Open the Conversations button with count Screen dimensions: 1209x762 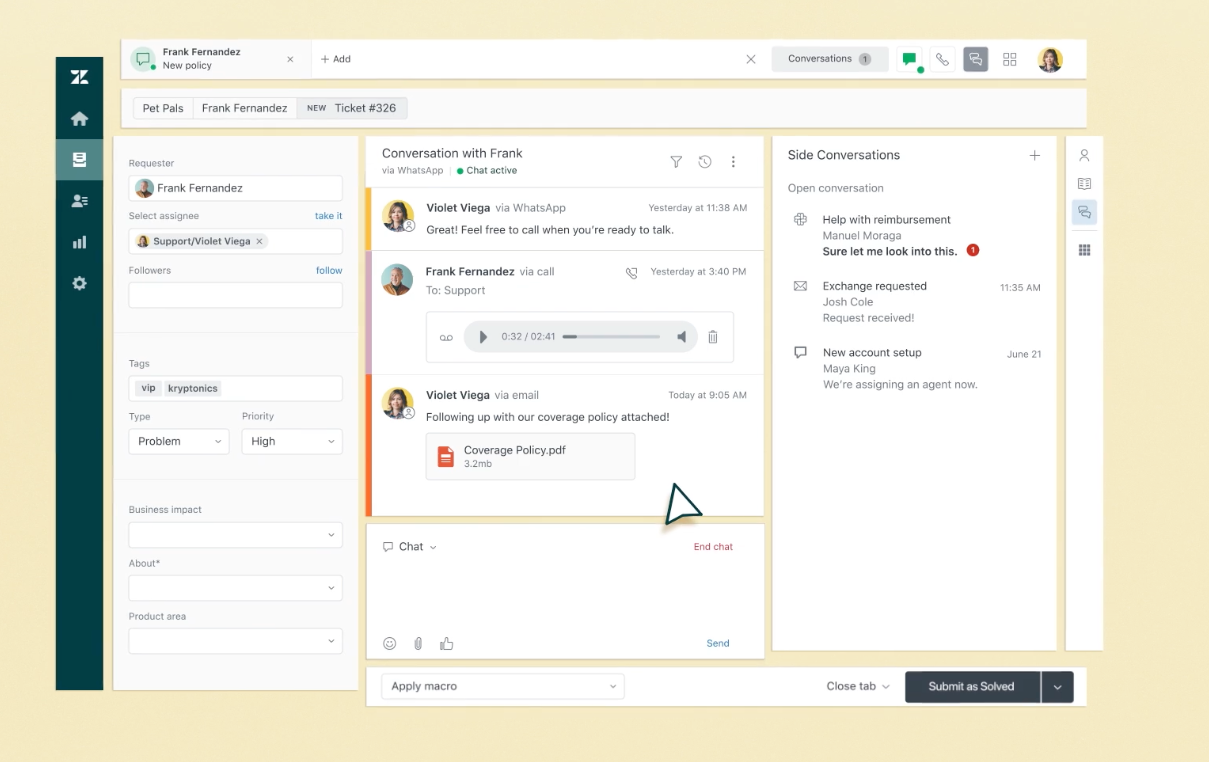[829, 59]
